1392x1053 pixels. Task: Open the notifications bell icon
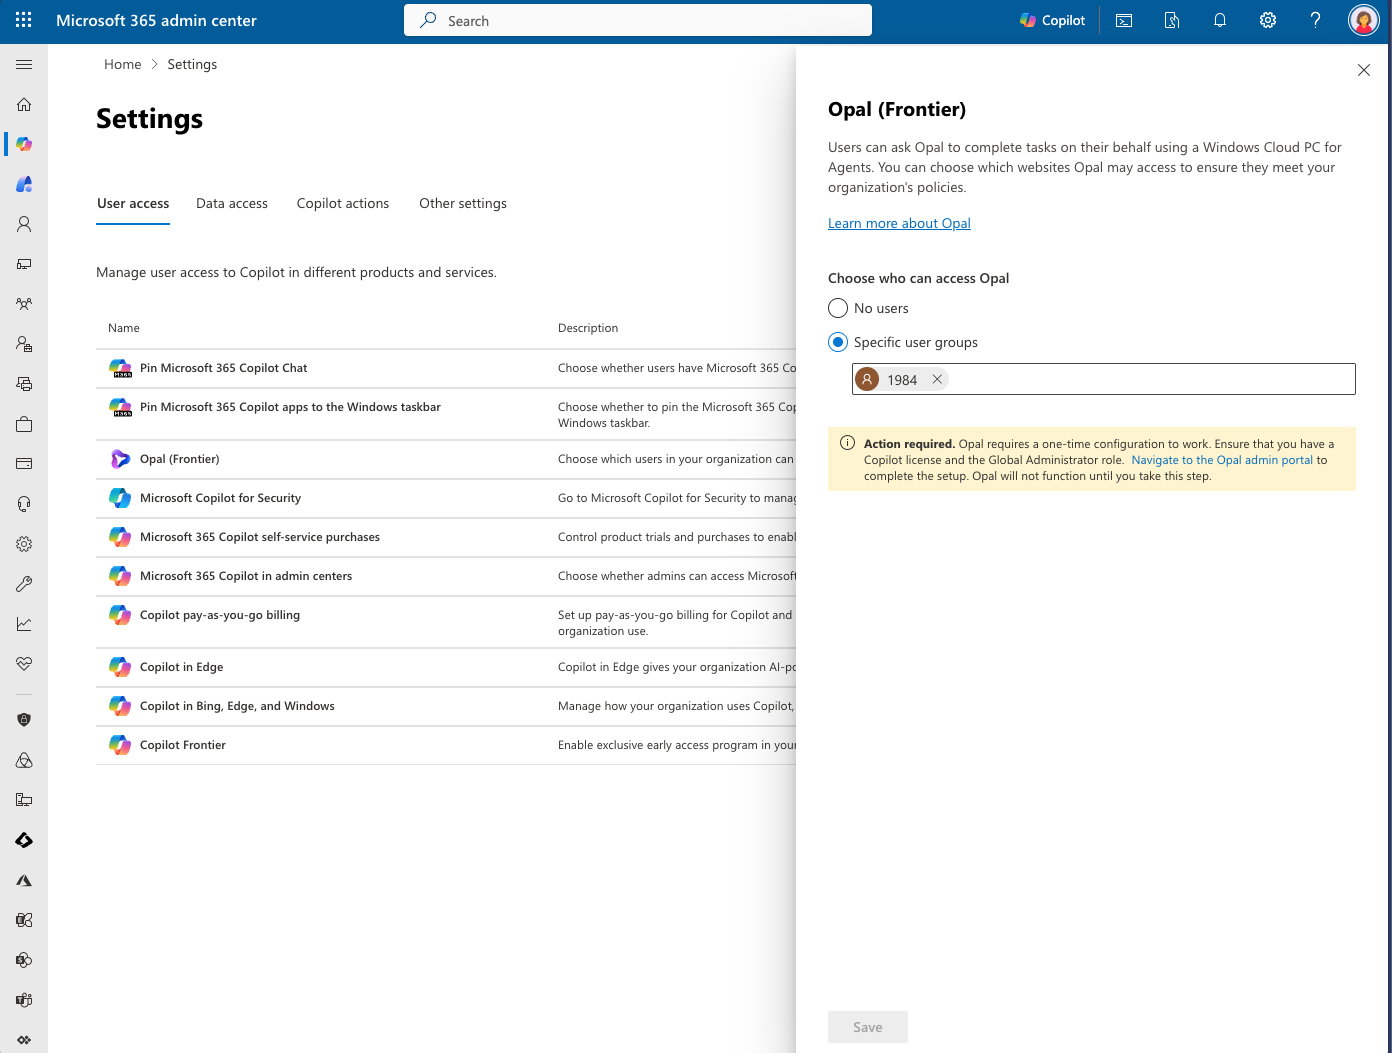tap(1220, 20)
